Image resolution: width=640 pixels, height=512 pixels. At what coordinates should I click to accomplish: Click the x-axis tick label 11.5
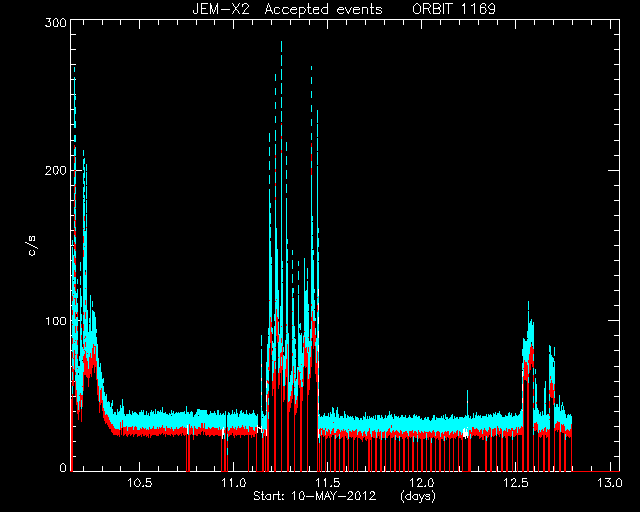point(328,483)
